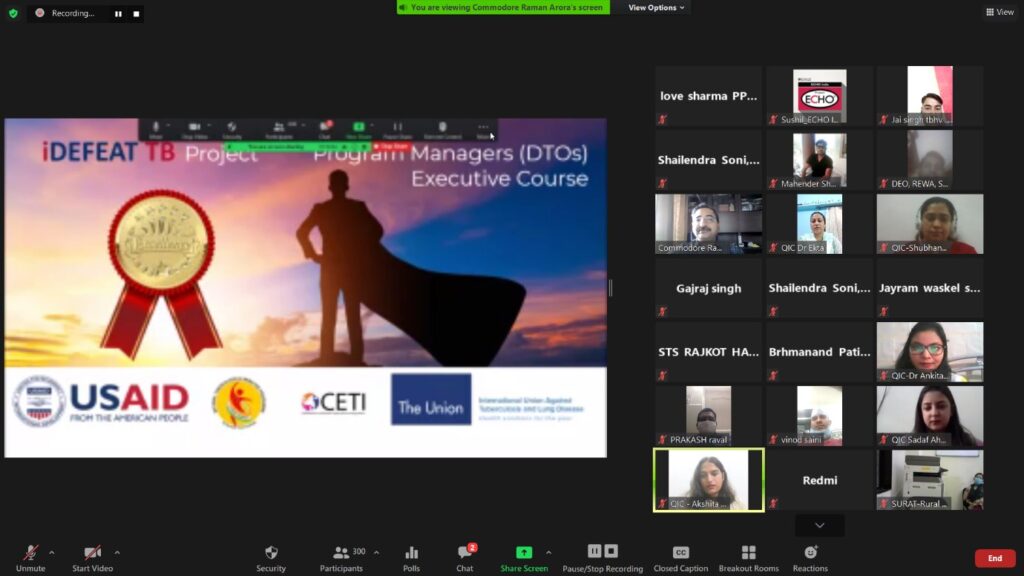Open Closed Caption settings
Screen dimensions: 1024x576
pos(680,557)
